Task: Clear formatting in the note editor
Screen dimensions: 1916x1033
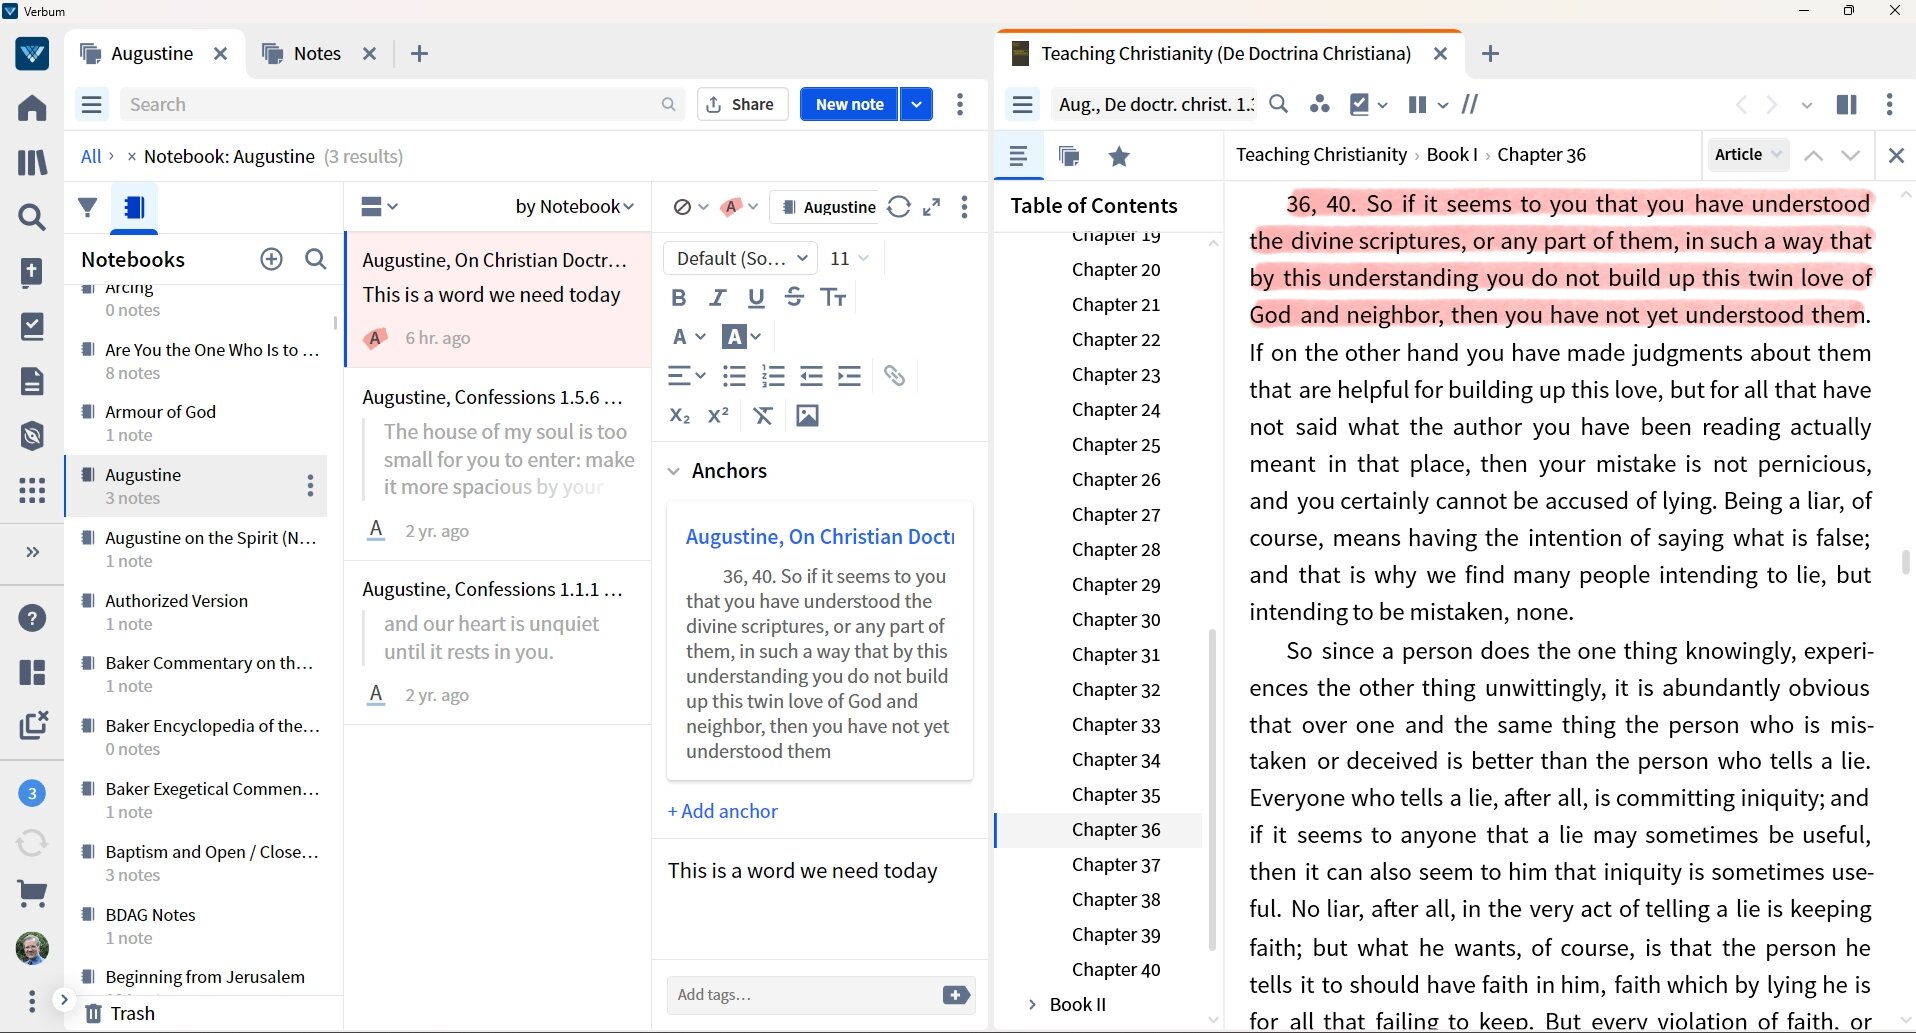Action: click(x=763, y=415)
